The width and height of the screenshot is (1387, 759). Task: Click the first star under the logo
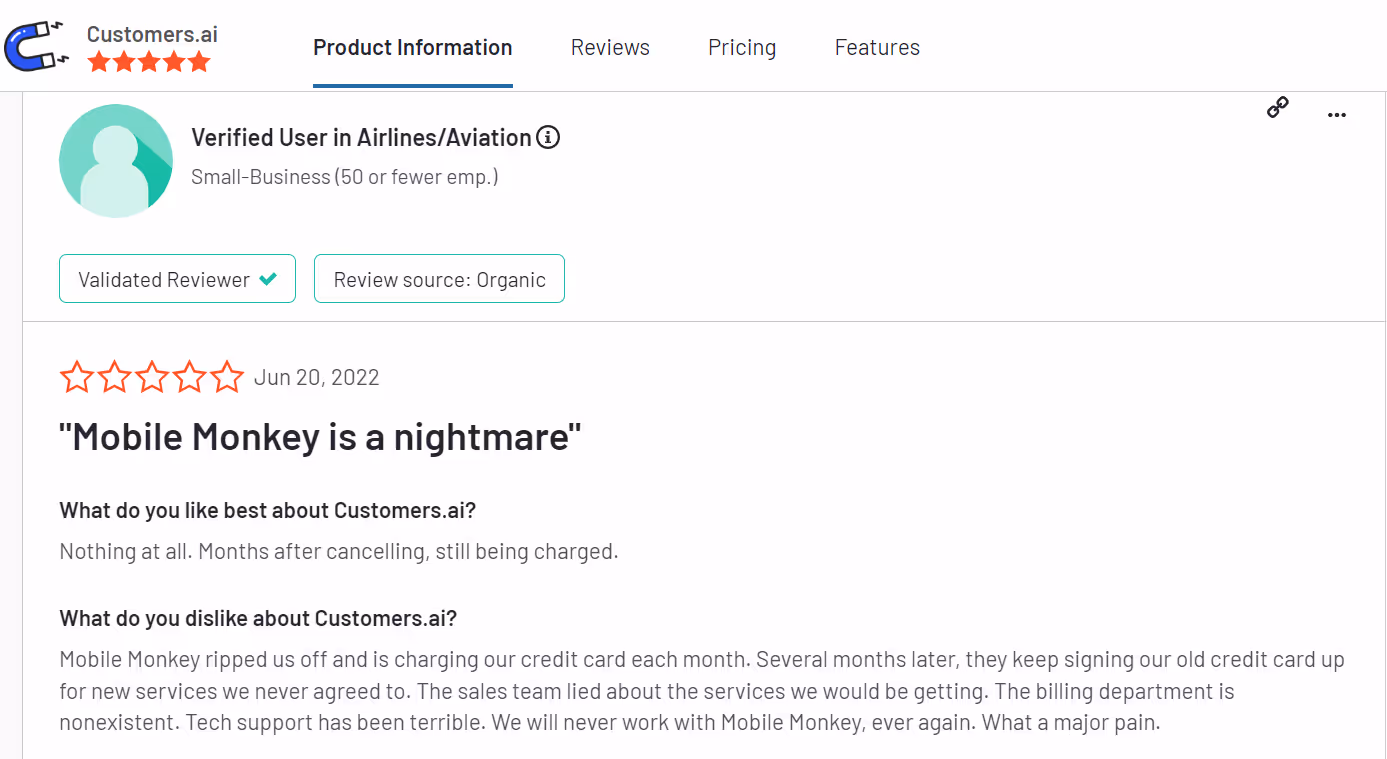coord(98,61)
